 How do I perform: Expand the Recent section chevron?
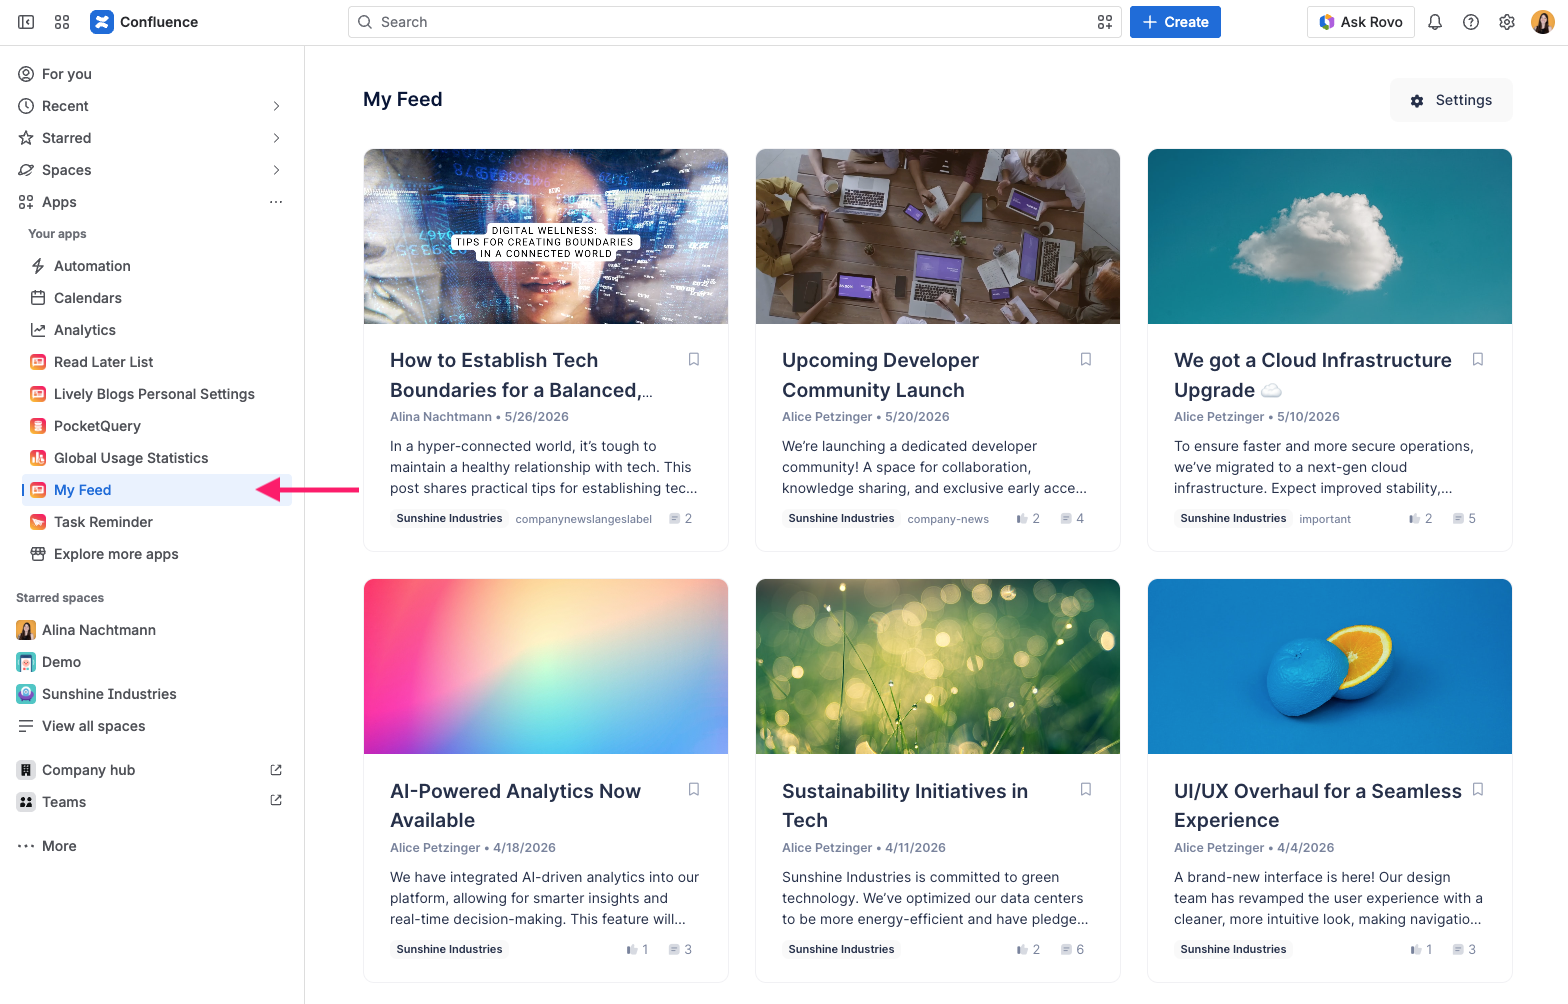click(x=276, y=106)
